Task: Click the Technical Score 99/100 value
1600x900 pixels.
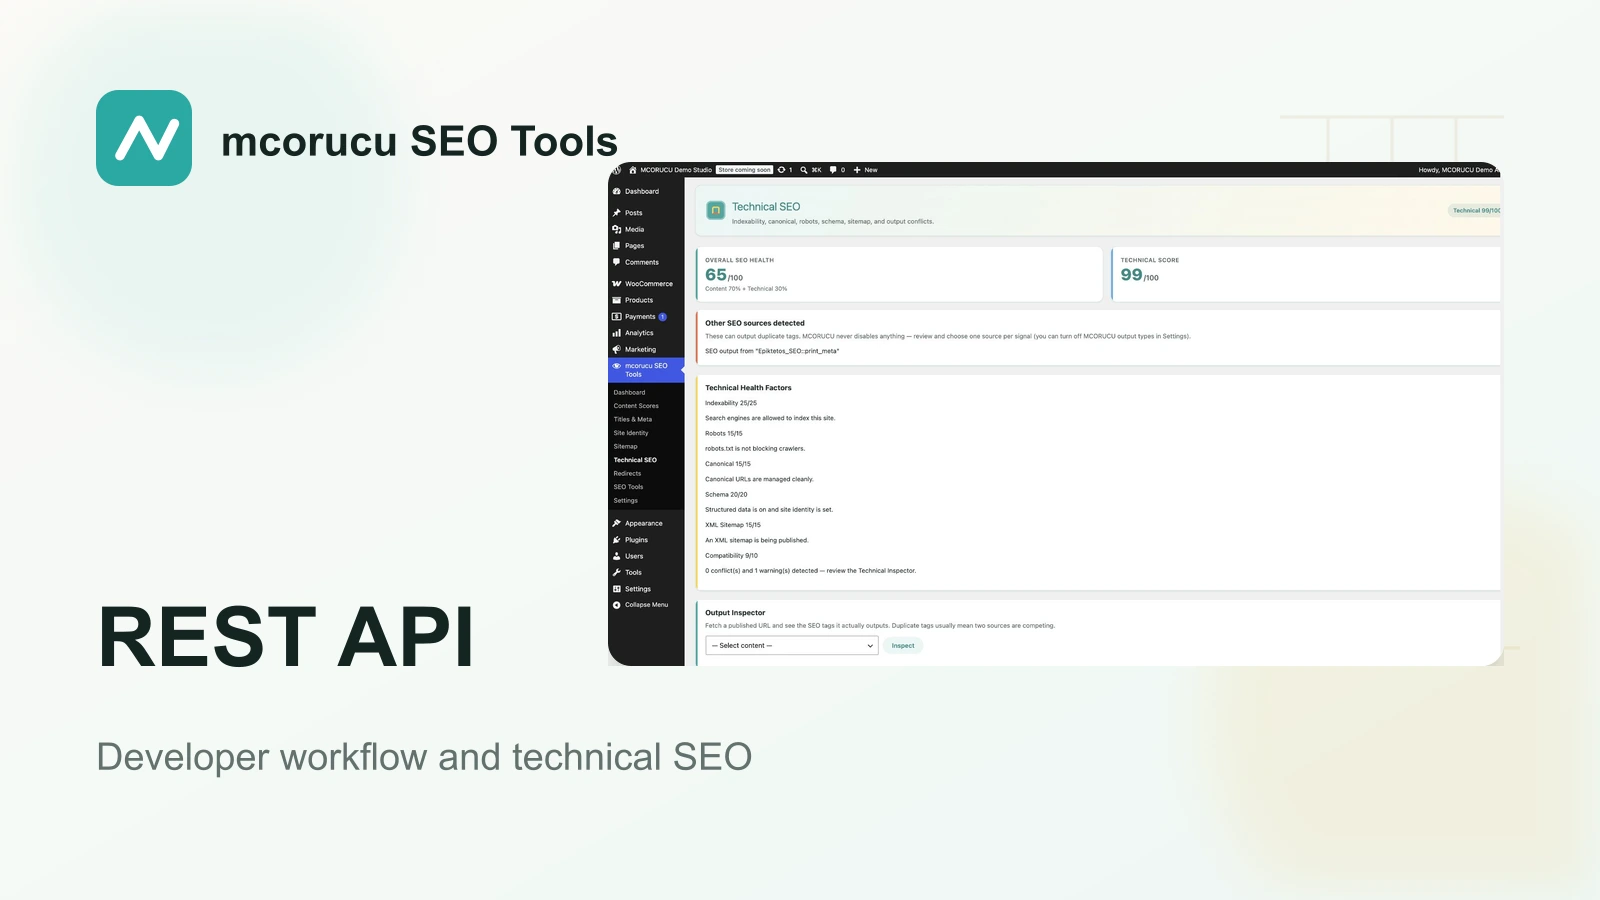Action: tap(1139, 275)
